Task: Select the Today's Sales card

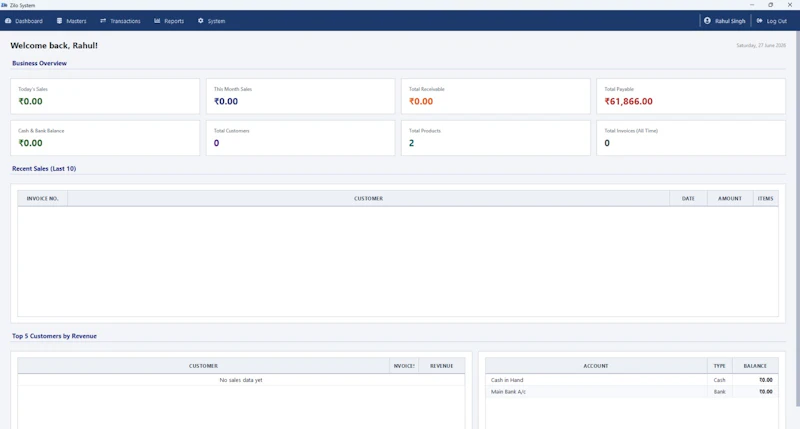Action: [x=105, y=96]
